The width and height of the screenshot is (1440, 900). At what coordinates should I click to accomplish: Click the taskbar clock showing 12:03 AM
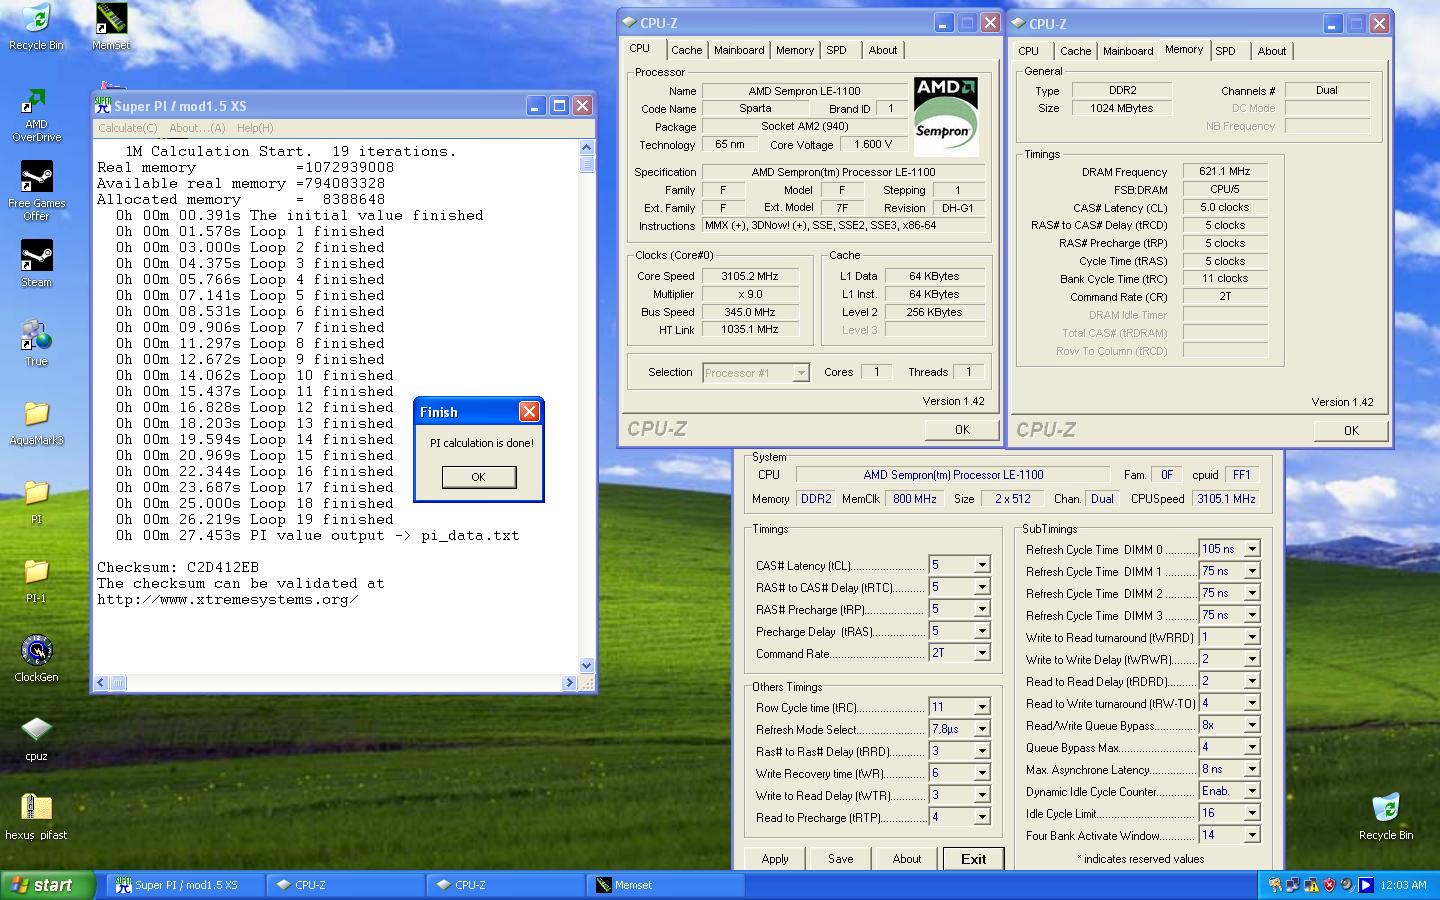pos(1403,885)
